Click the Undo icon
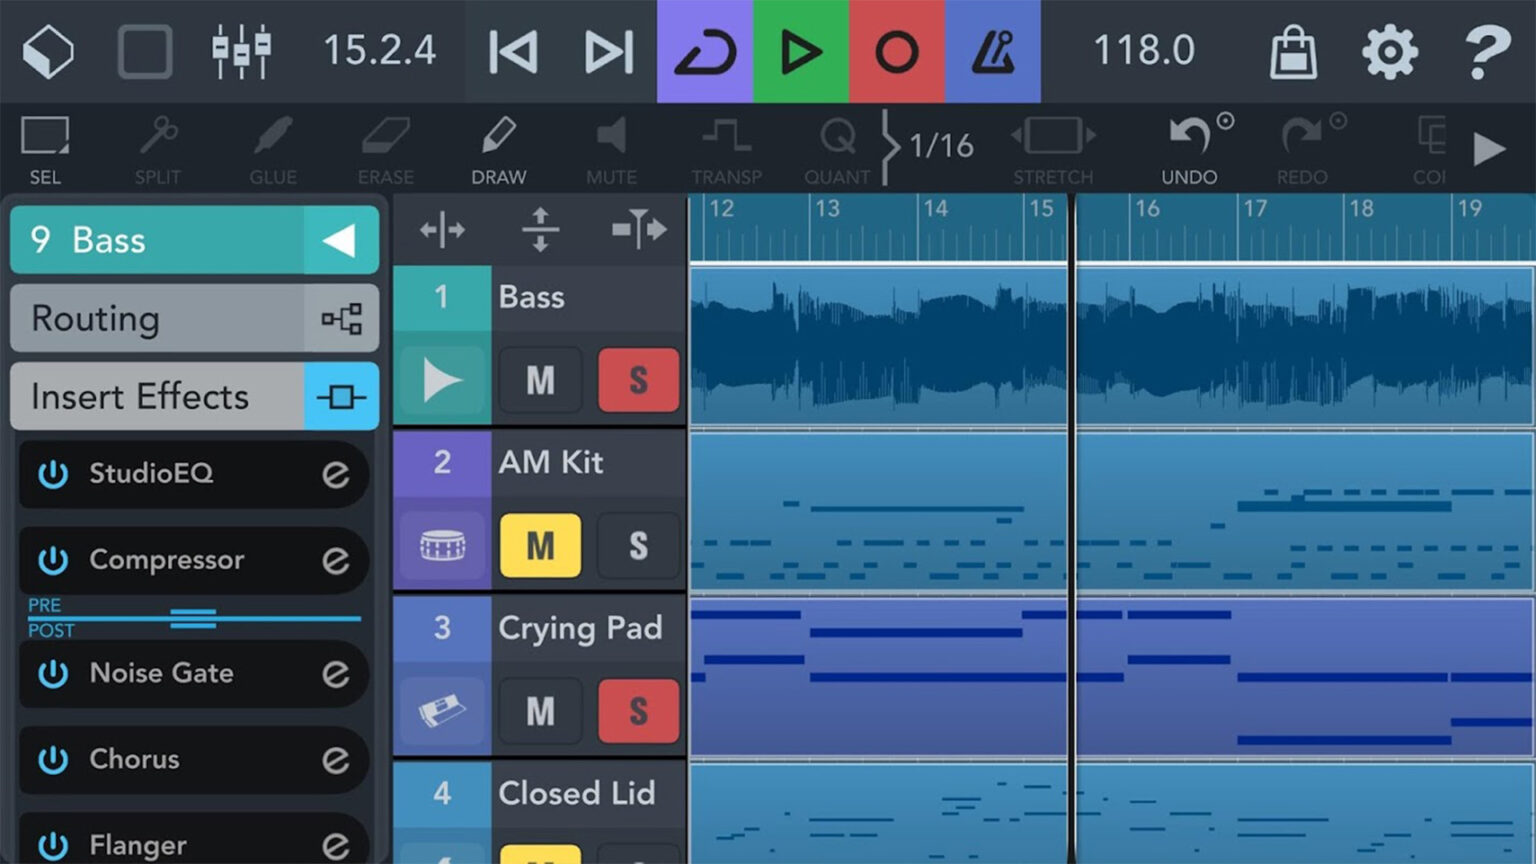 1188,145
